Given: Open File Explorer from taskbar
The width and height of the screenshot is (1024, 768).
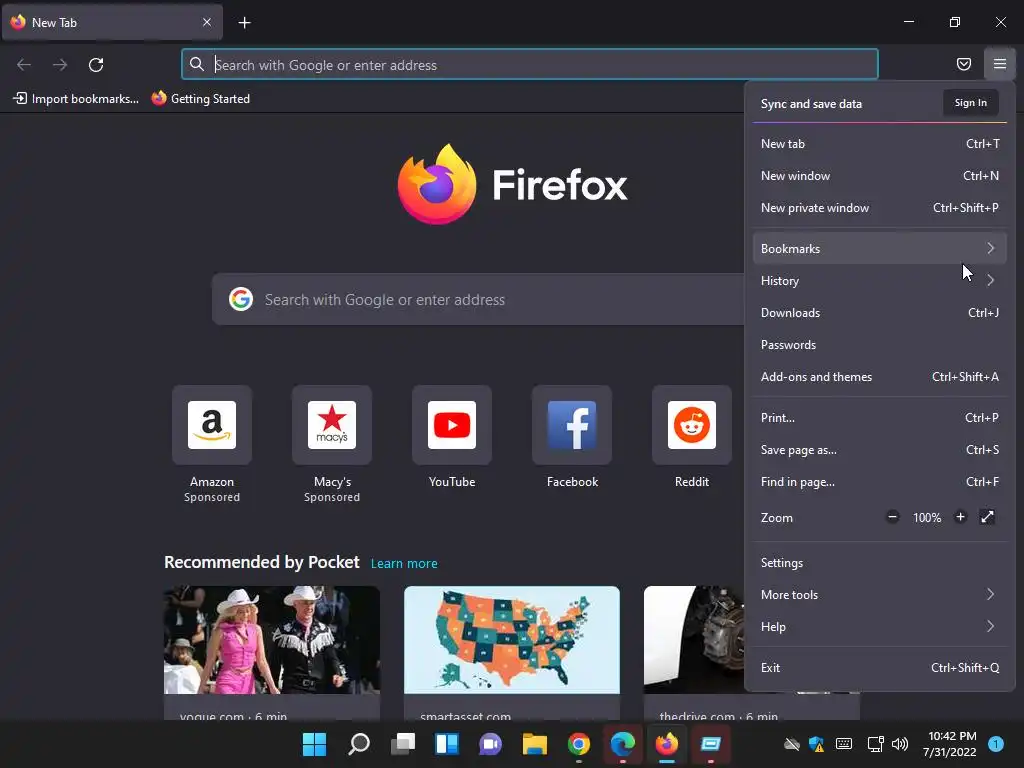Looking at the screenshot, I should pyautogui.click(x=534, y=744).
